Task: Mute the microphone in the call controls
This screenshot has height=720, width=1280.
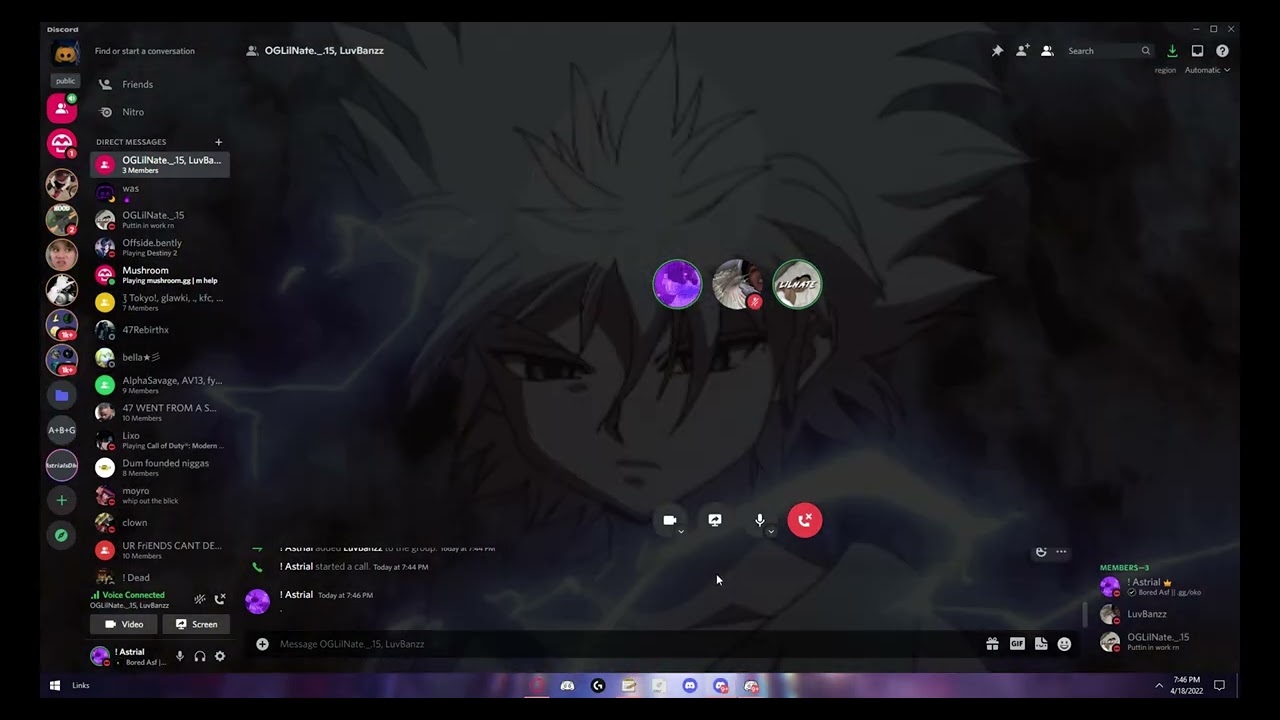Action: [x=760, y=520]
